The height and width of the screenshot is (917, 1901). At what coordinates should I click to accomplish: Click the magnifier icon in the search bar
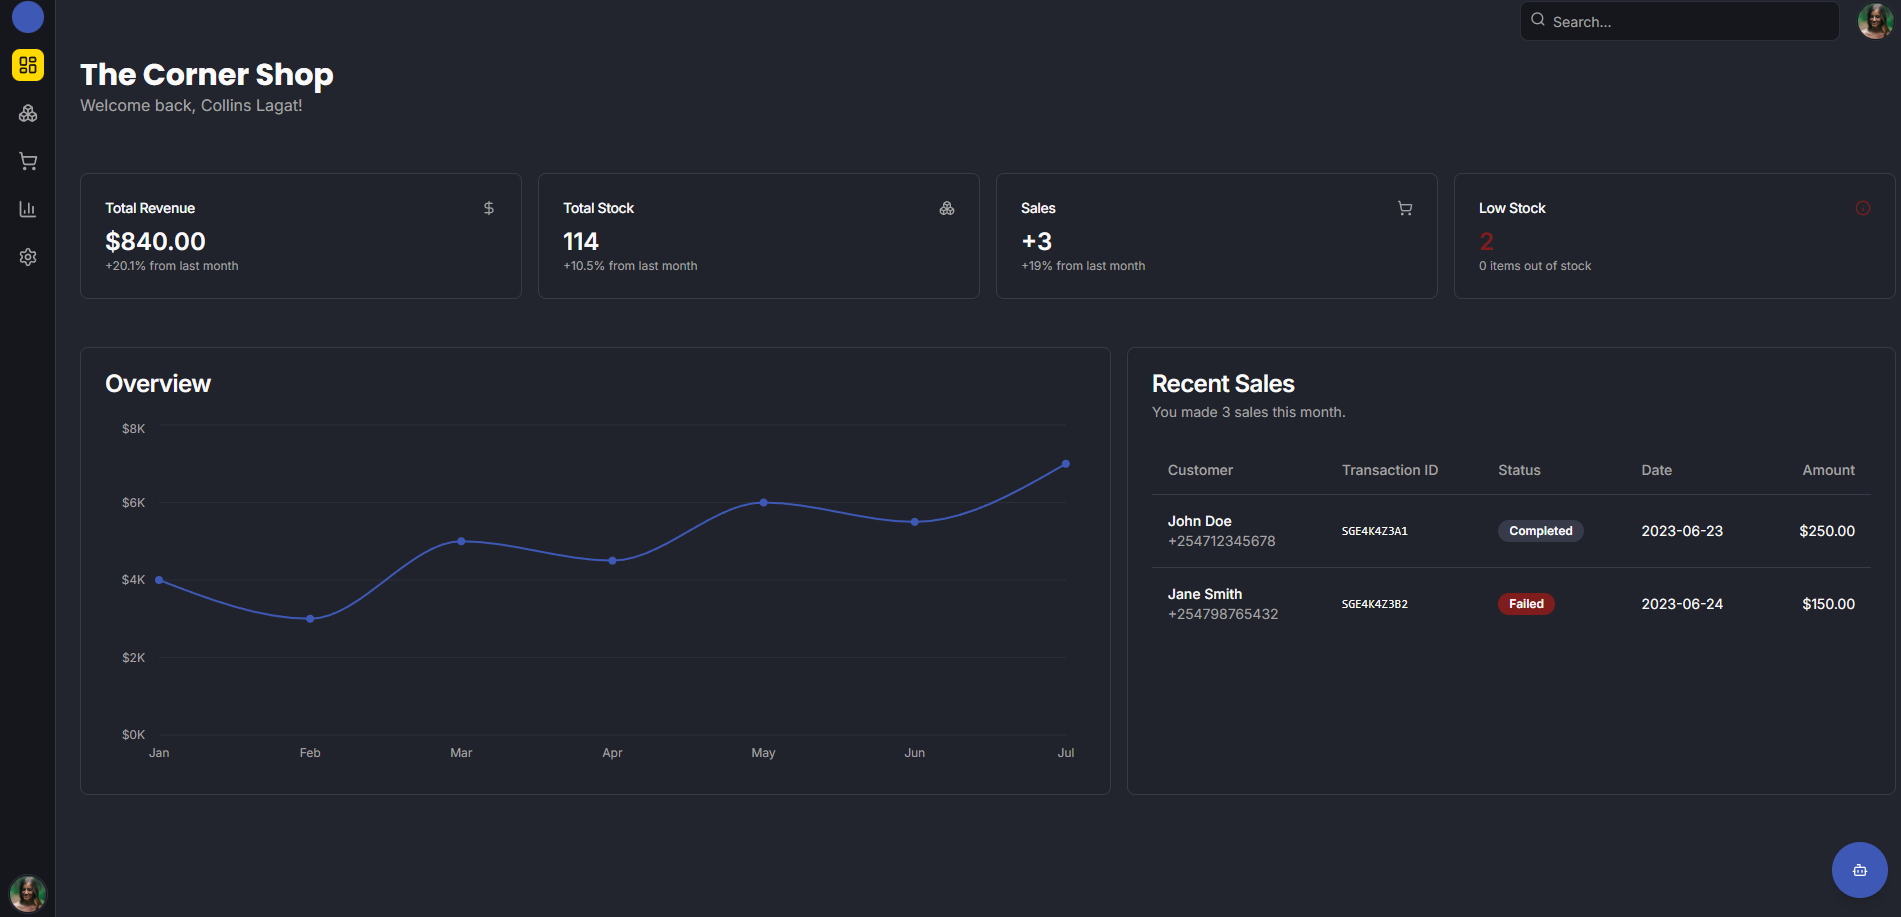click(1537, 20)
